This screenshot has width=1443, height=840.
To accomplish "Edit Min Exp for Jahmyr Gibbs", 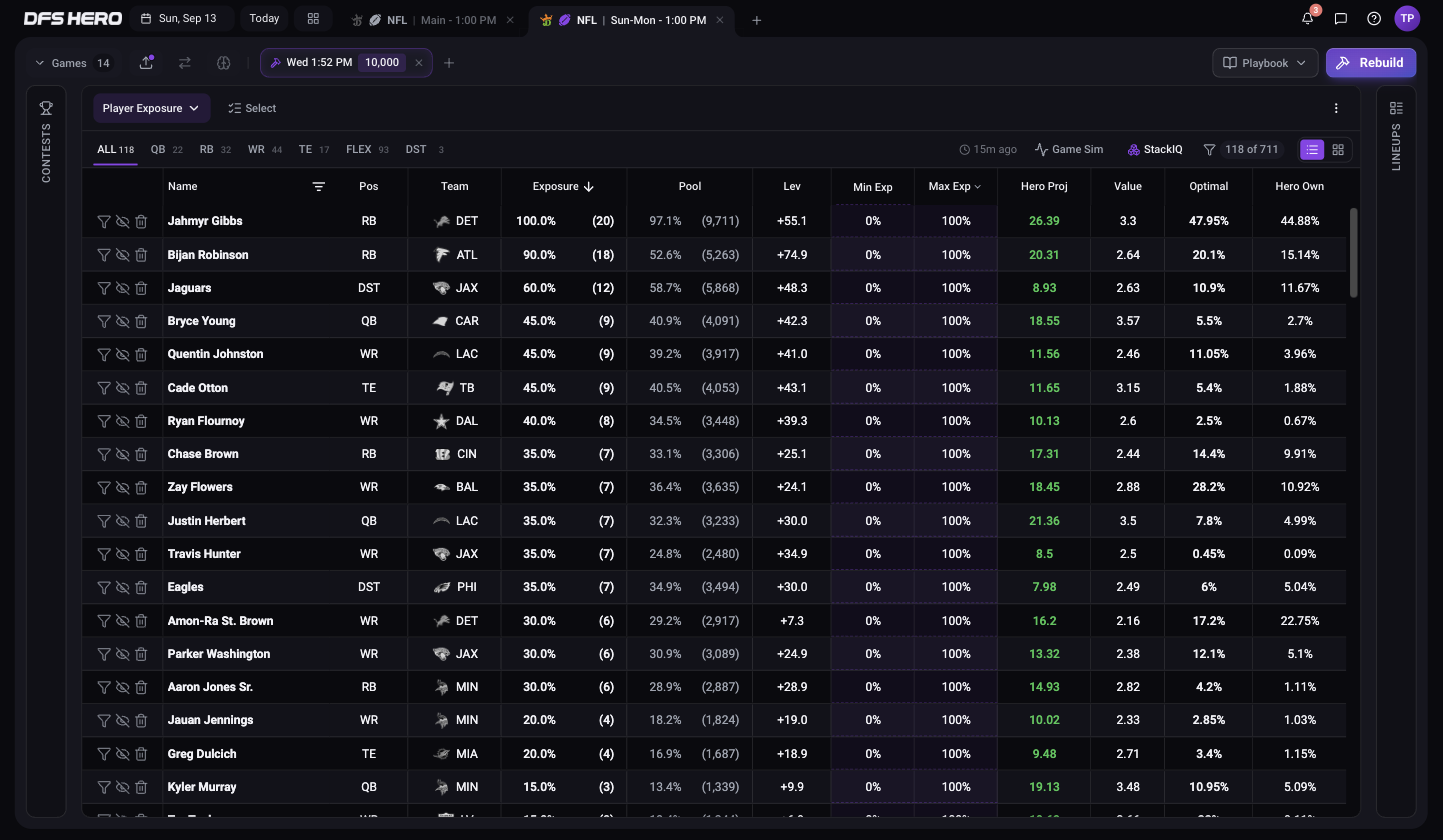I will [x=872, y=221].
